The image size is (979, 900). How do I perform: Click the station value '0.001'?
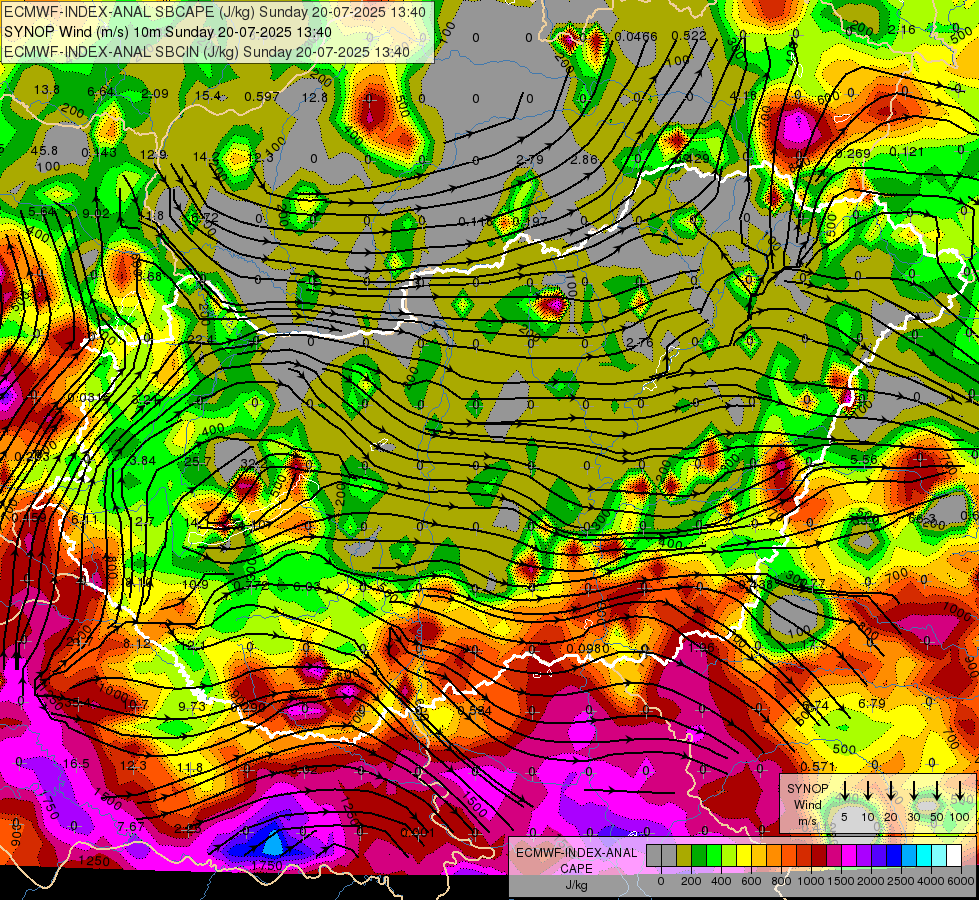tap(418, 833)
